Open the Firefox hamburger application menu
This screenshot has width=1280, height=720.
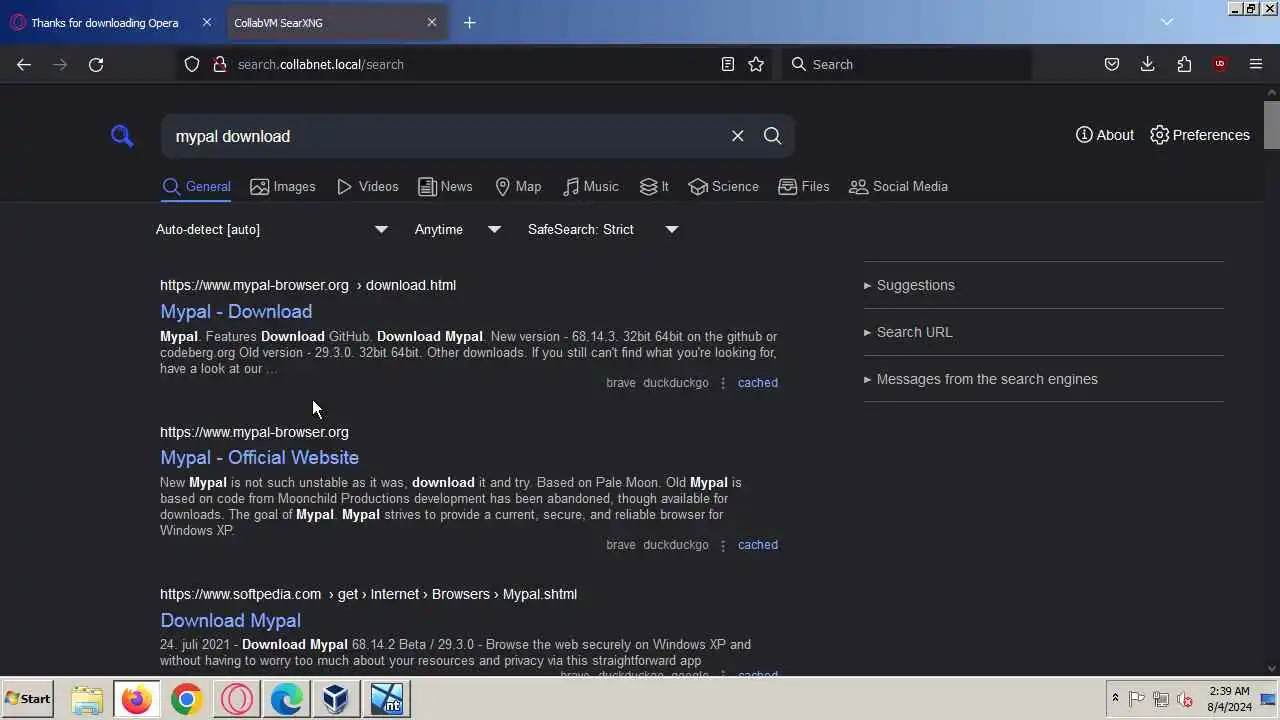click(x=1256, y=64)
